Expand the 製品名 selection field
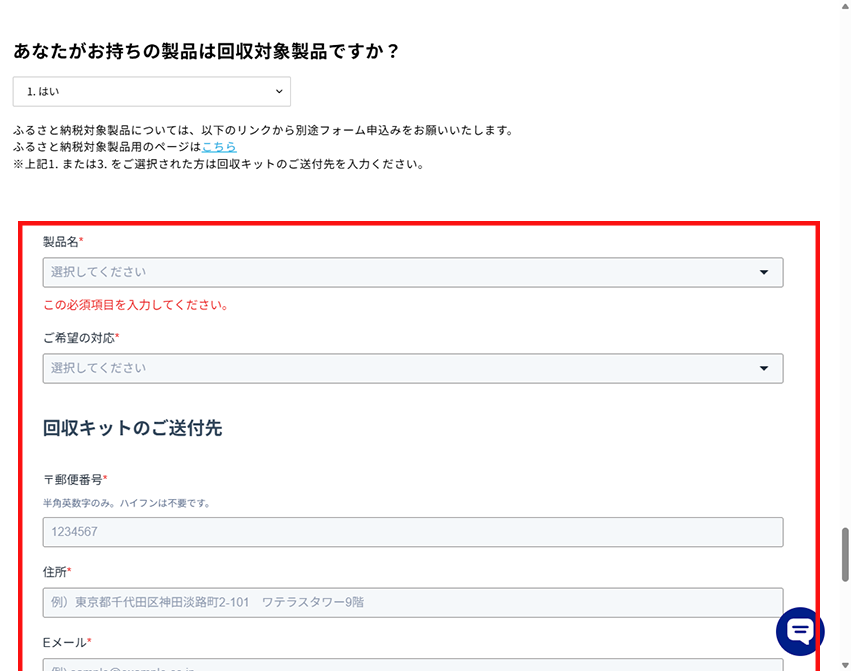This screenshot has width=851, height=671. [x=400, y=272]
